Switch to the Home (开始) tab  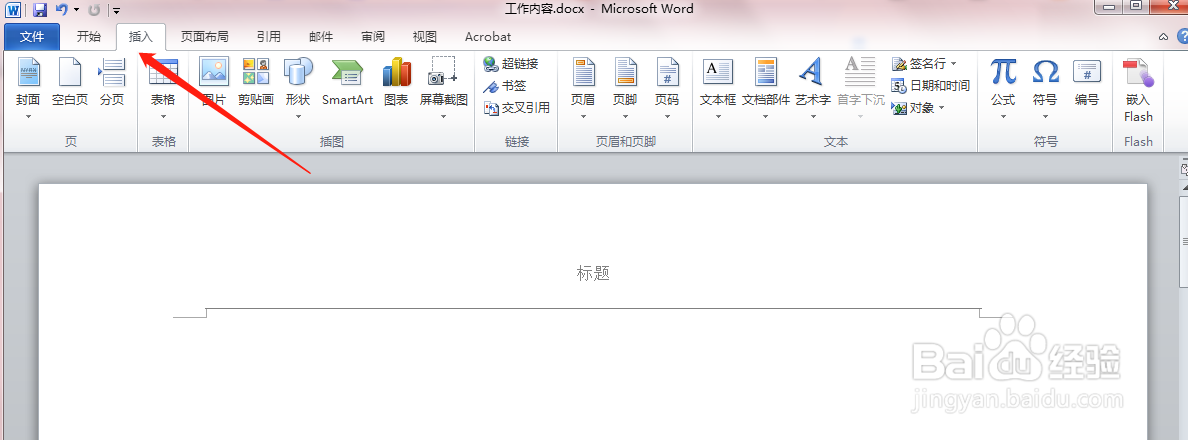click(89, 36)
